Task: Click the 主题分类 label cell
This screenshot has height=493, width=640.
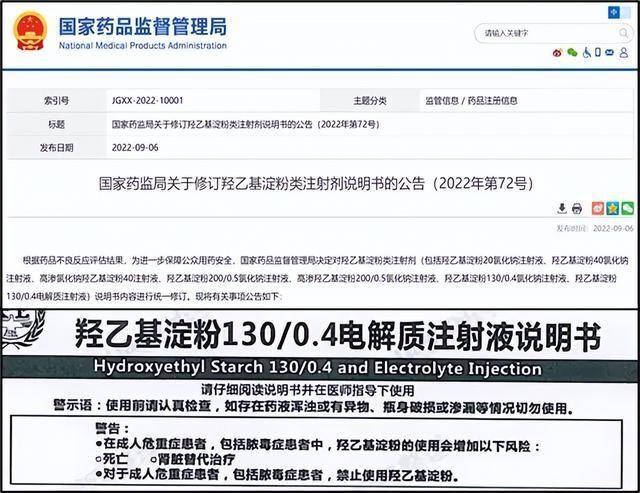Action: tap(370, 100)
